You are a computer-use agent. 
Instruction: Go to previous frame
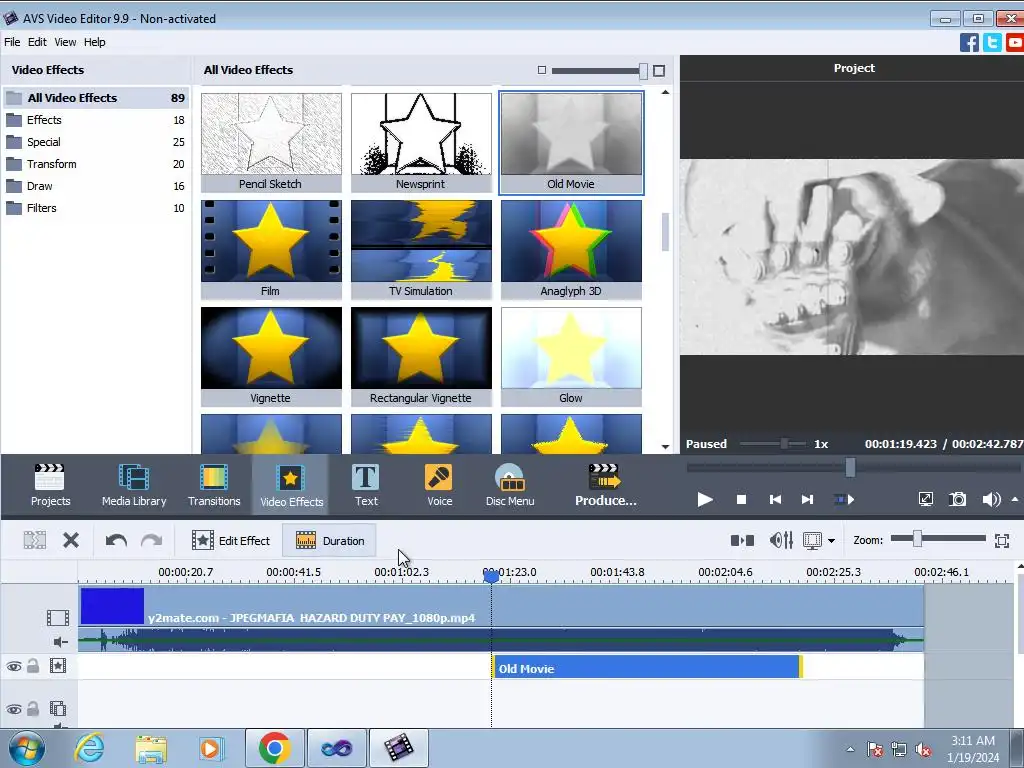[775, 500]
